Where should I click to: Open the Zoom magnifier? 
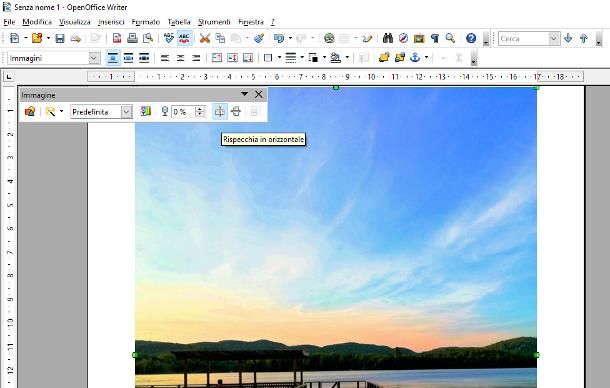pos(450,38)
